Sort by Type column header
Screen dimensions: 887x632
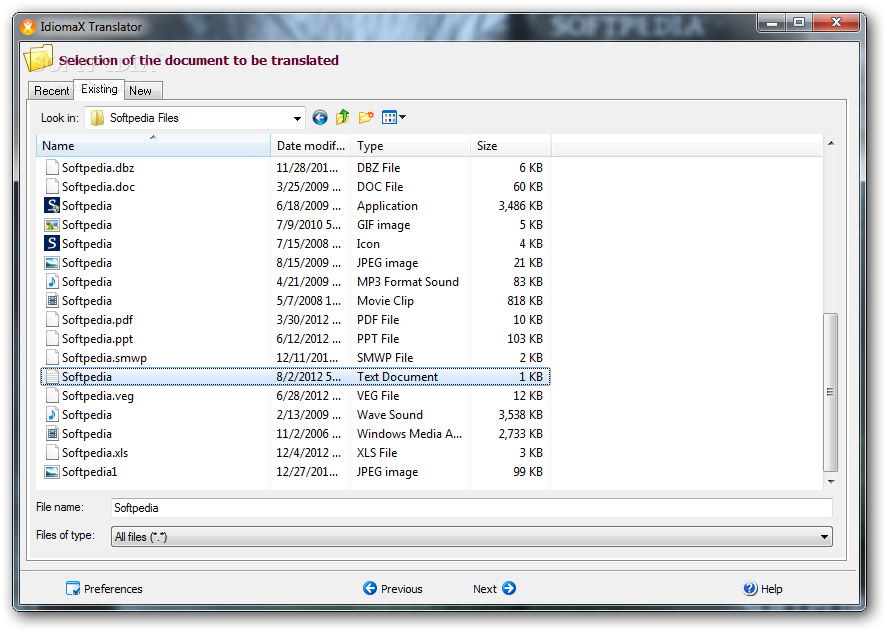411,145
